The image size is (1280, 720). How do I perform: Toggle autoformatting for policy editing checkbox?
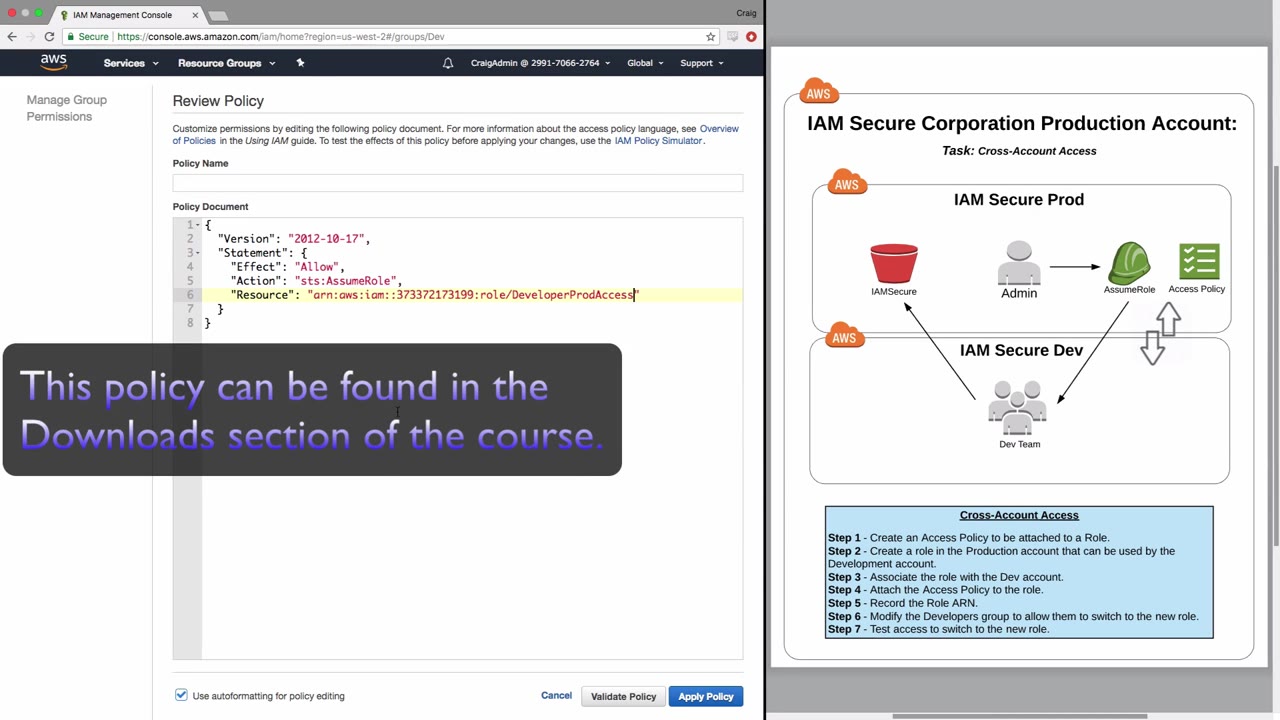(x=181, y=695)
